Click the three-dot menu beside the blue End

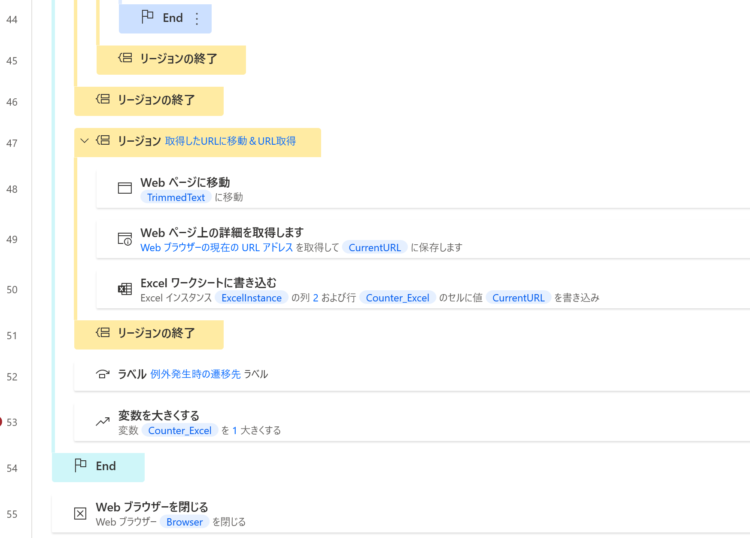pyautogui.click(x=197, y=19)
